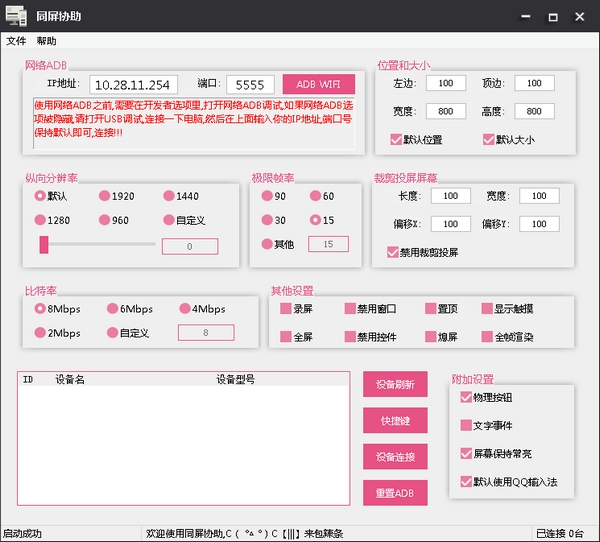Click the resolution slider handle

click(44, 245)
